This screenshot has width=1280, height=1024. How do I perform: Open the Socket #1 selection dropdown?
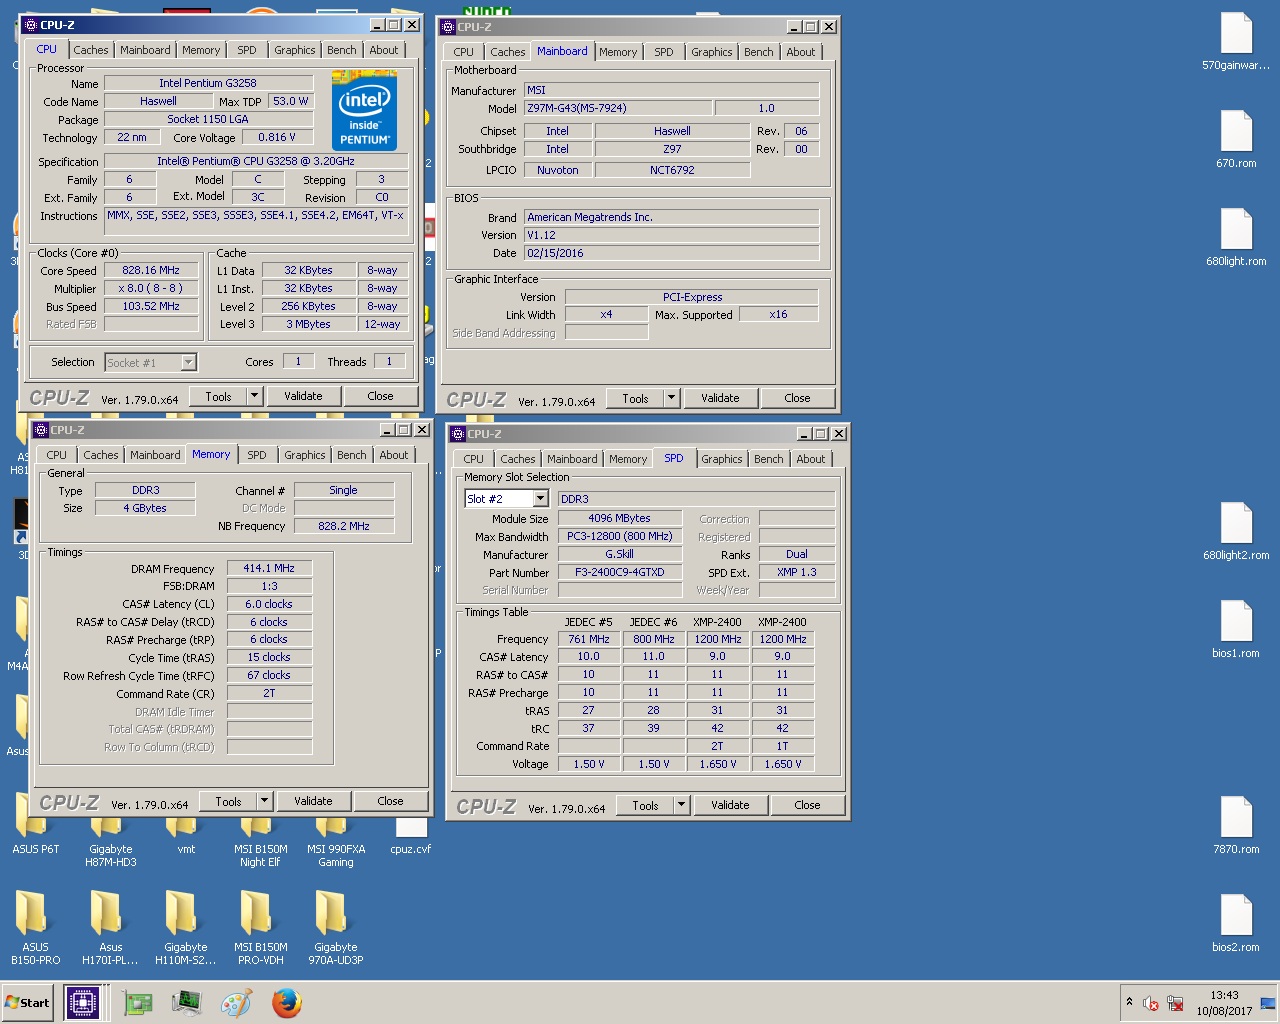point(188,362)
